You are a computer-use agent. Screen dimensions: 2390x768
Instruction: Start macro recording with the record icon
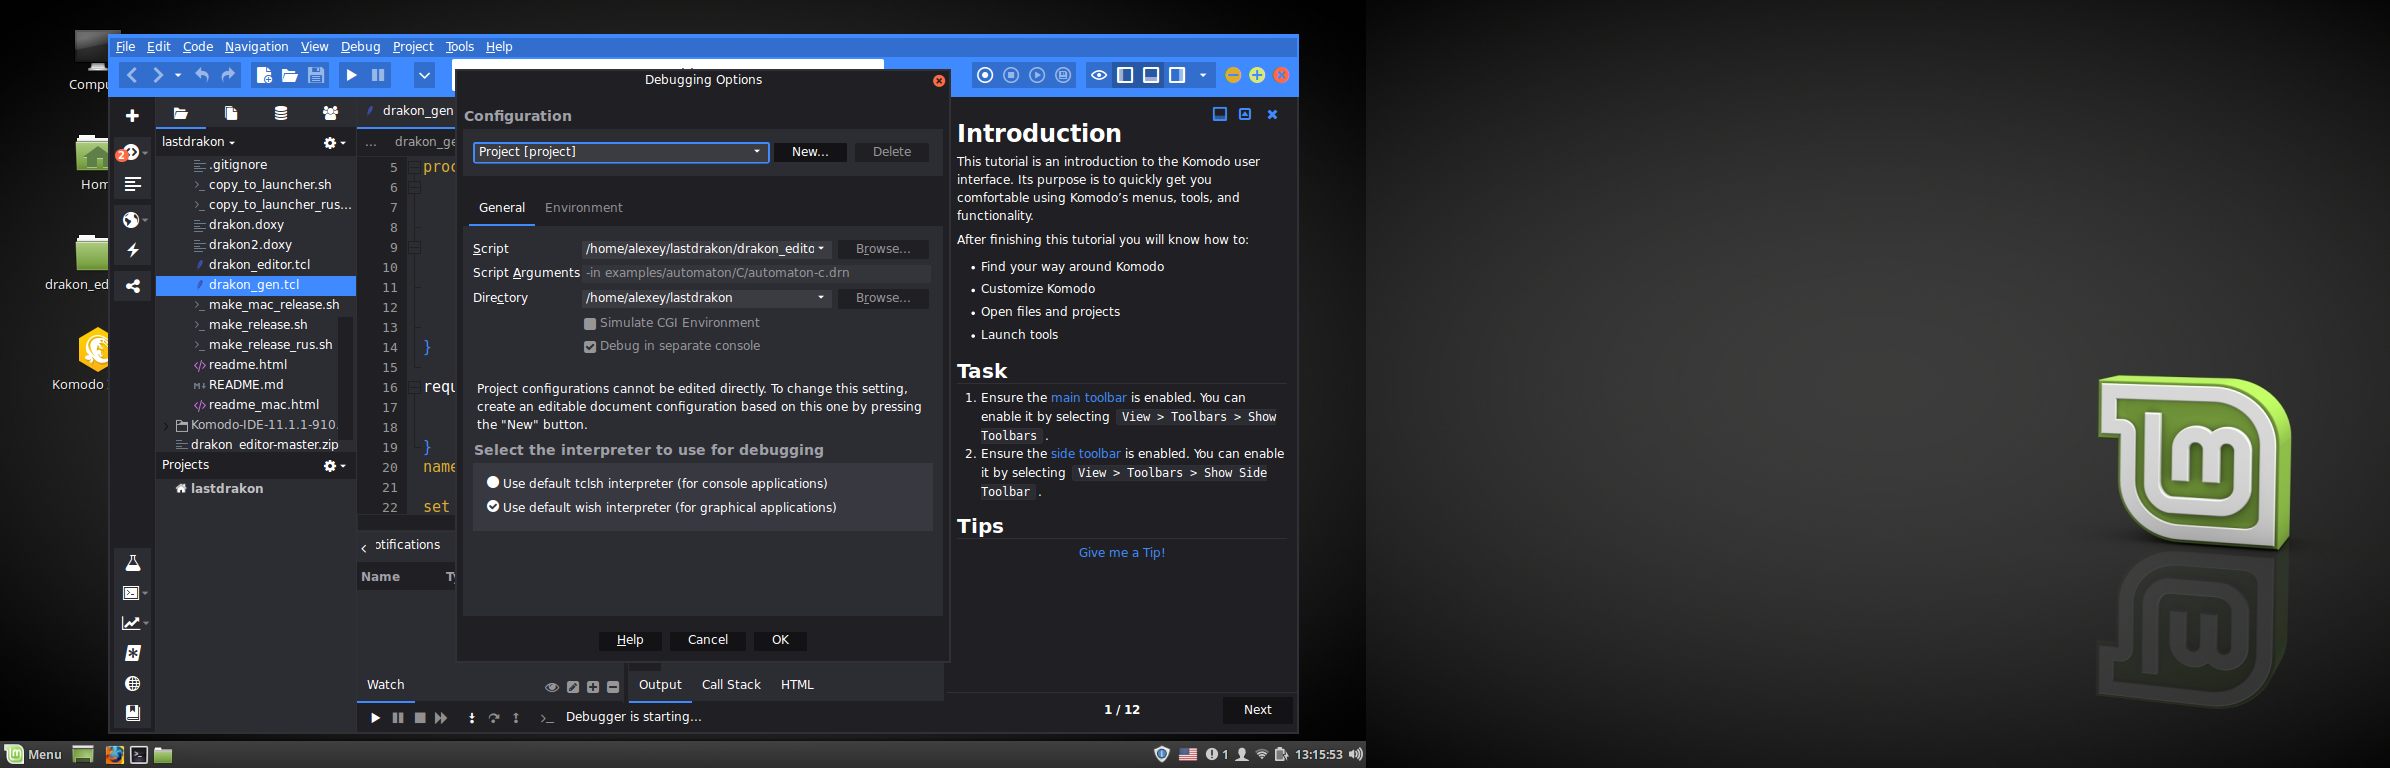coord(985,75)
